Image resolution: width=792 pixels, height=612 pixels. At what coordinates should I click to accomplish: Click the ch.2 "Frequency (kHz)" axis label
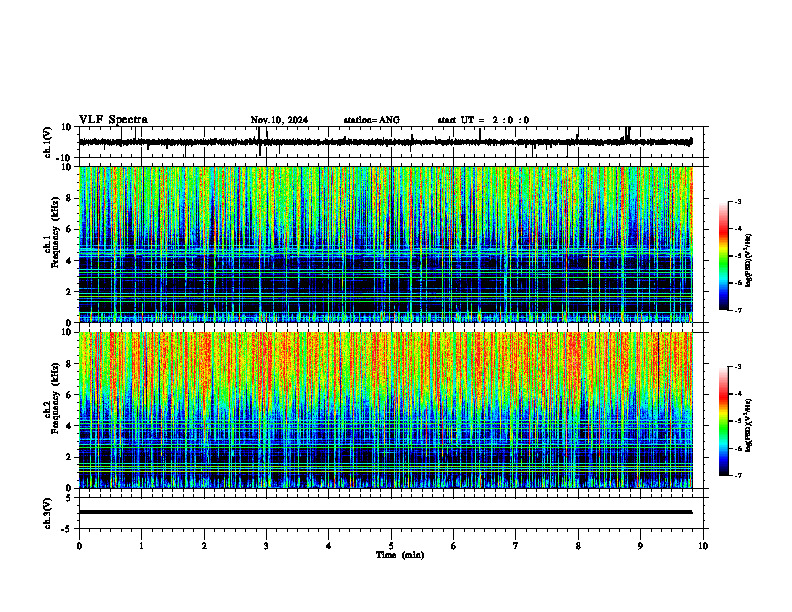pyautogui.click(x=56, y=398)
